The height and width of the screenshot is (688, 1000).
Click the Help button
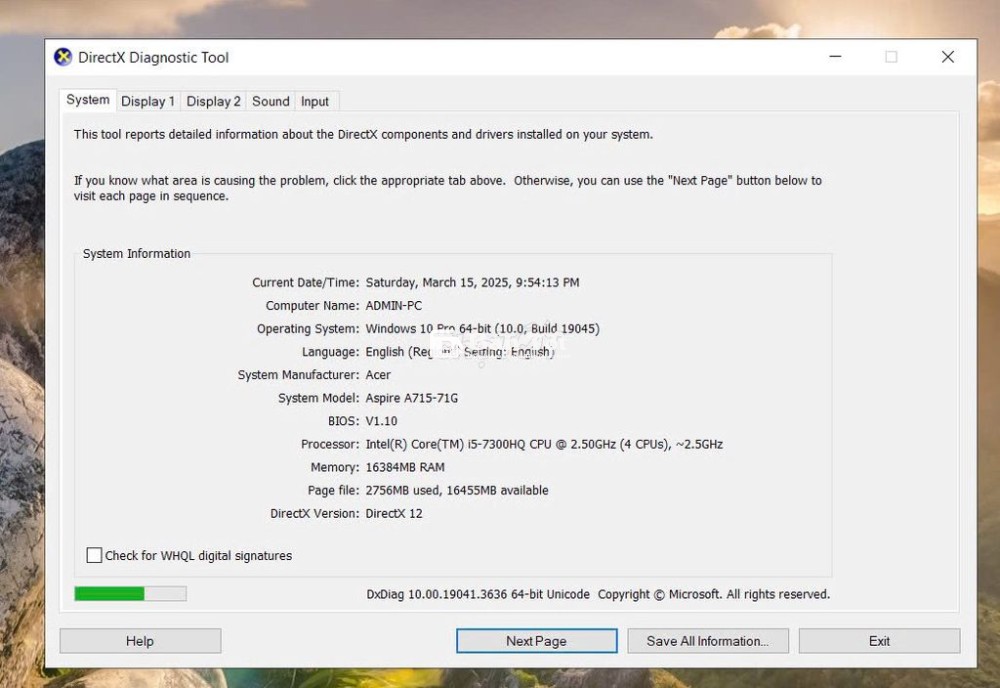click(x=140, y=641)
